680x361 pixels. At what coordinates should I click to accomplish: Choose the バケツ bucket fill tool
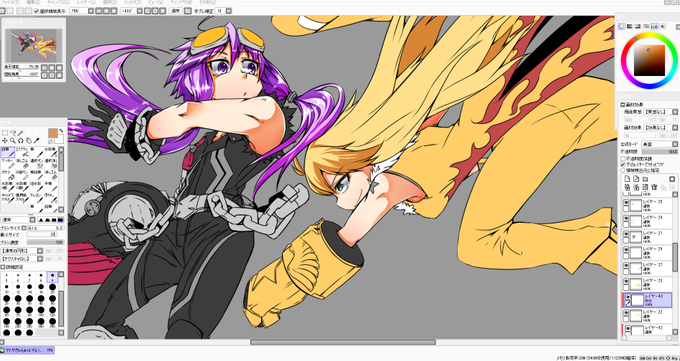click(x=8, y=174)
